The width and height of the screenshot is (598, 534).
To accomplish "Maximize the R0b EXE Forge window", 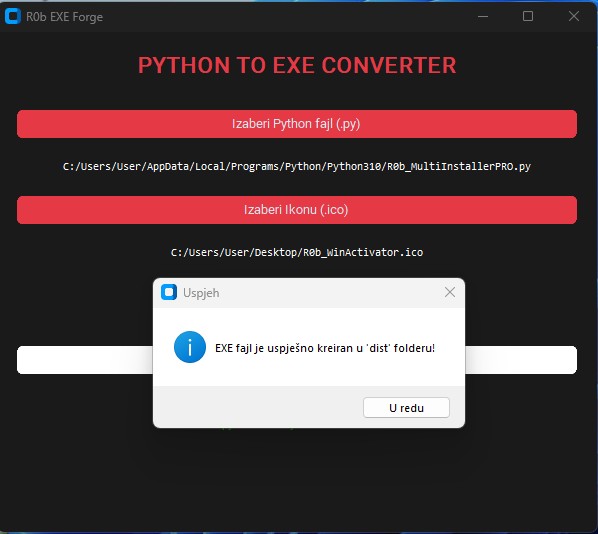I will (528, 16).
